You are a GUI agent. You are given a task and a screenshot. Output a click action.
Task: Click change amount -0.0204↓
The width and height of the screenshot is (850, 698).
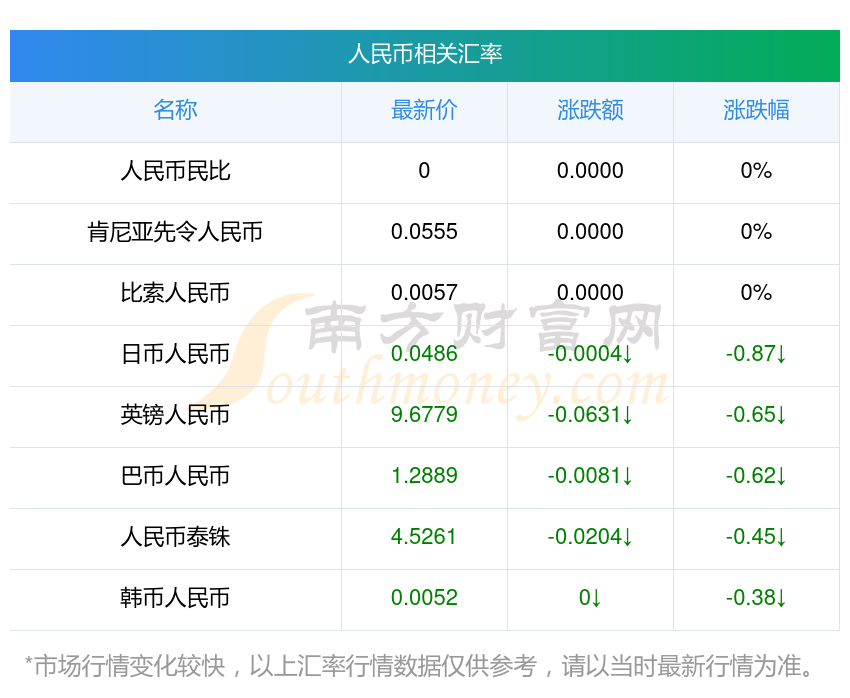(x=590, y=537)
